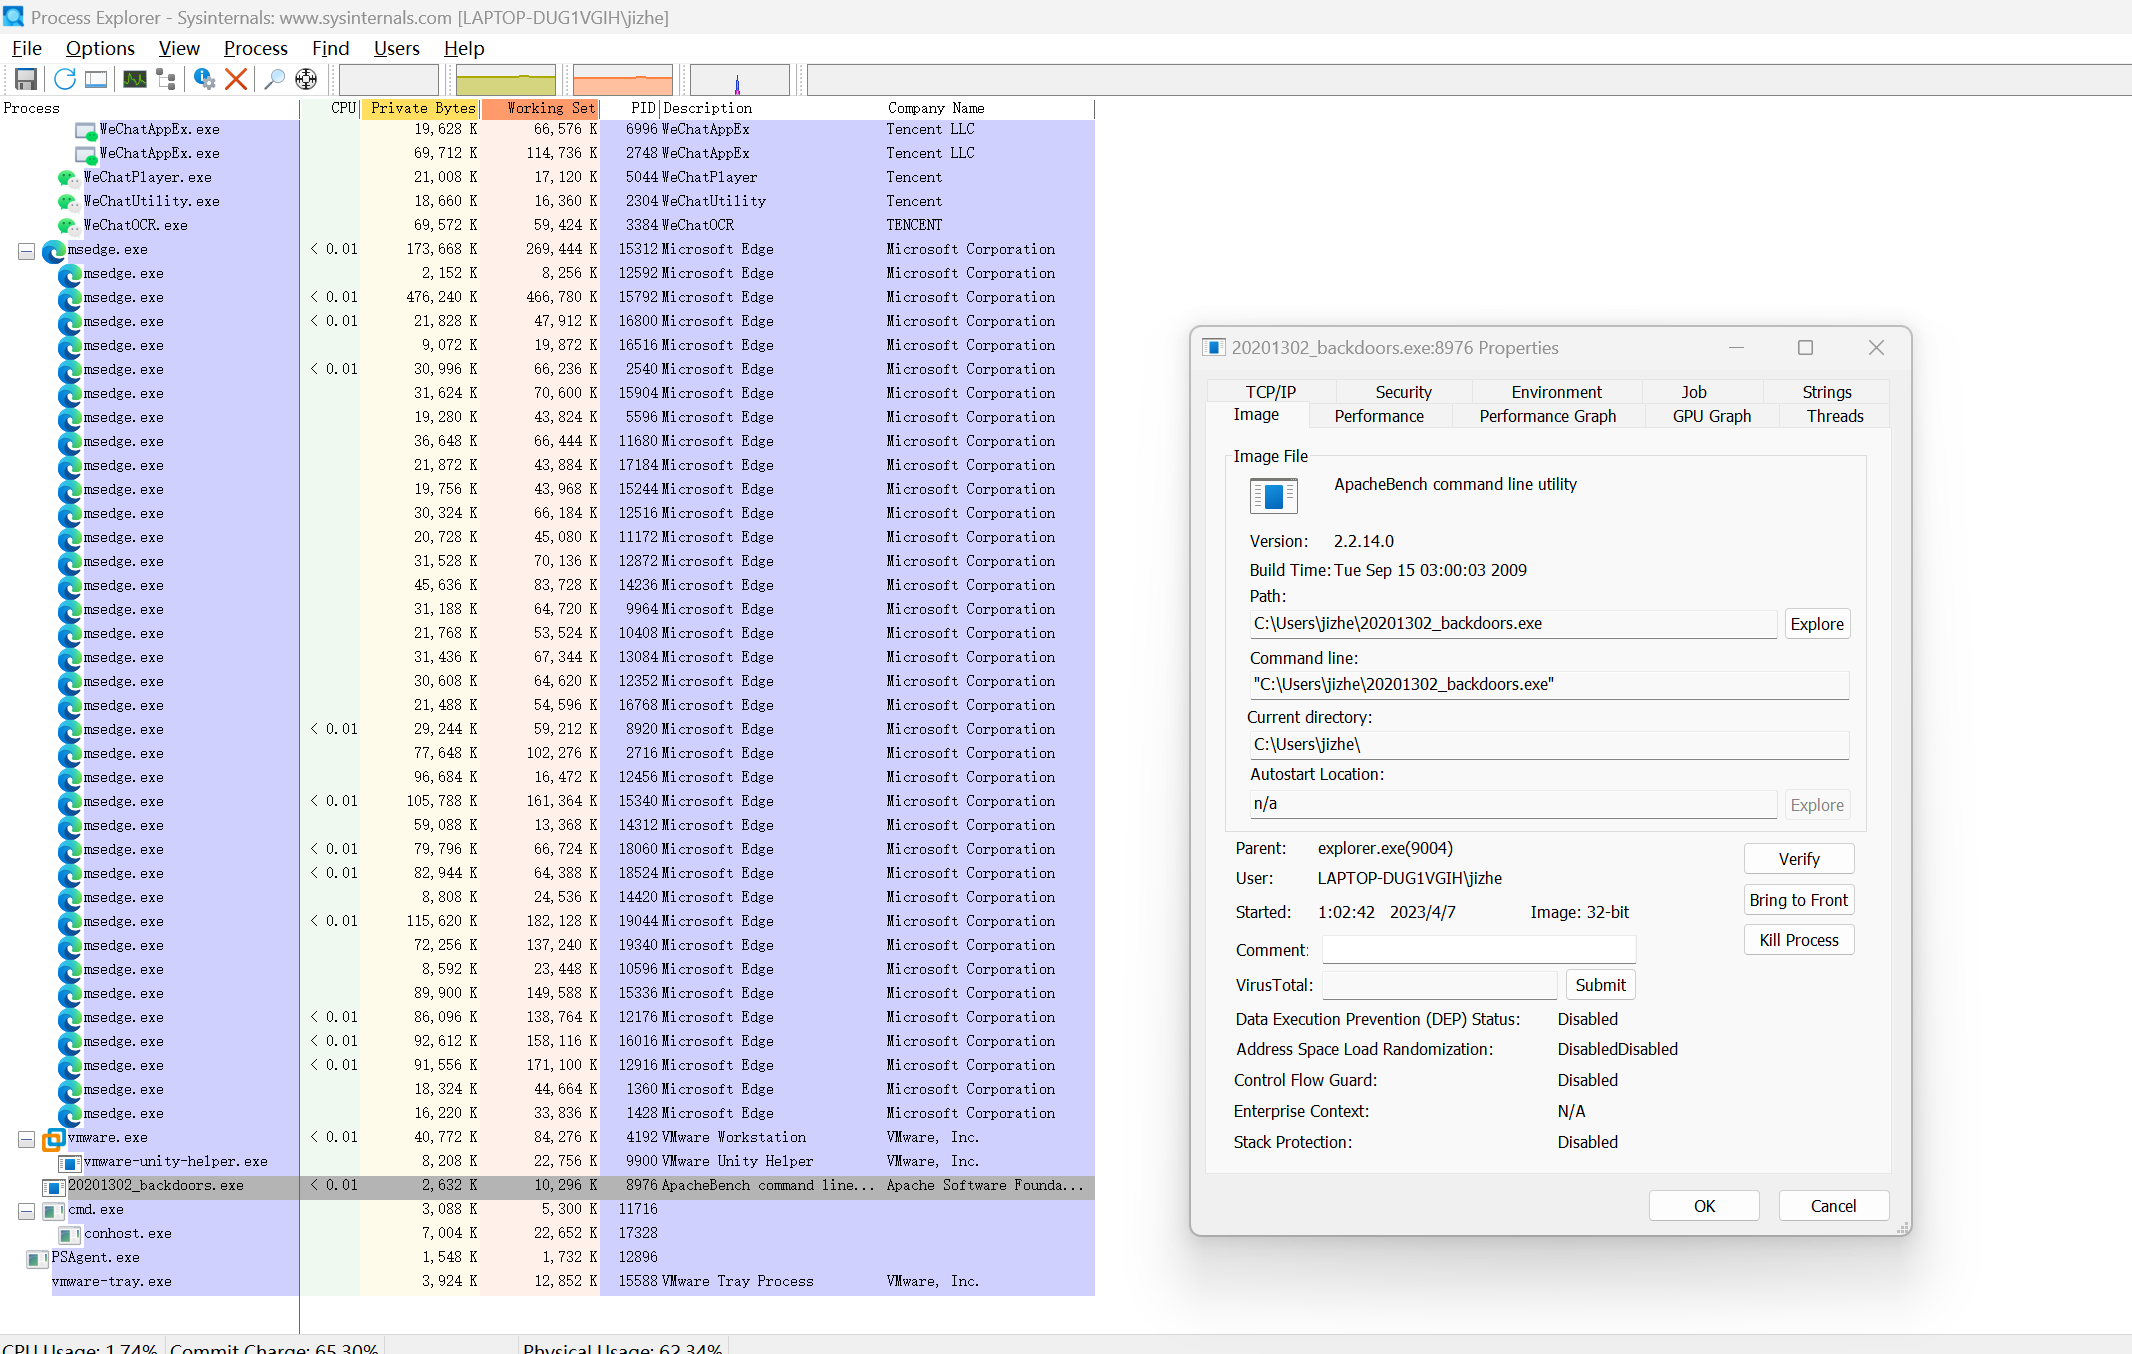The width and height of the screenshot is (2132, 1354).
Task: Click the cmd.exe process icon
Action: tap(54, 1210)
